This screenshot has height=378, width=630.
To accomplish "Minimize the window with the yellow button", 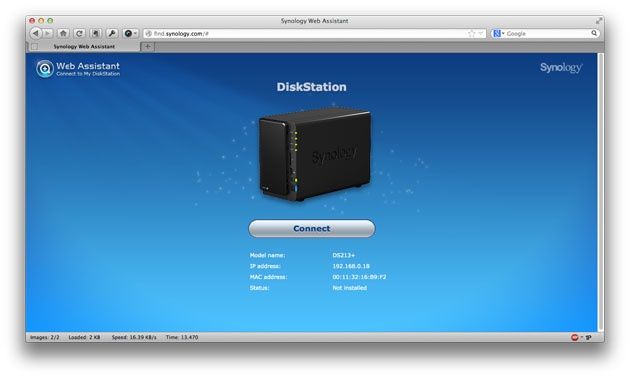I will tap(41, 20).
